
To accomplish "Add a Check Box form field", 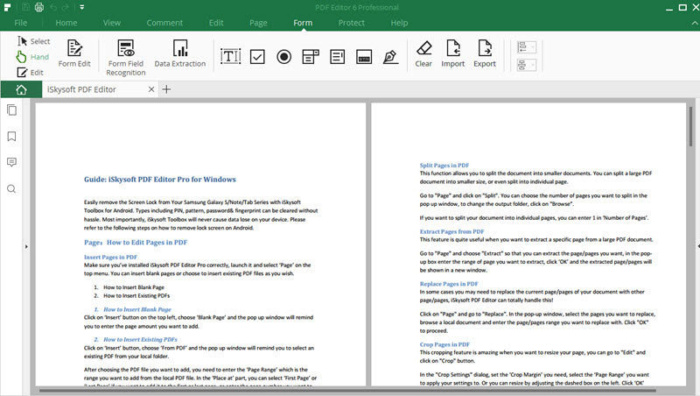I will point(257,57).
